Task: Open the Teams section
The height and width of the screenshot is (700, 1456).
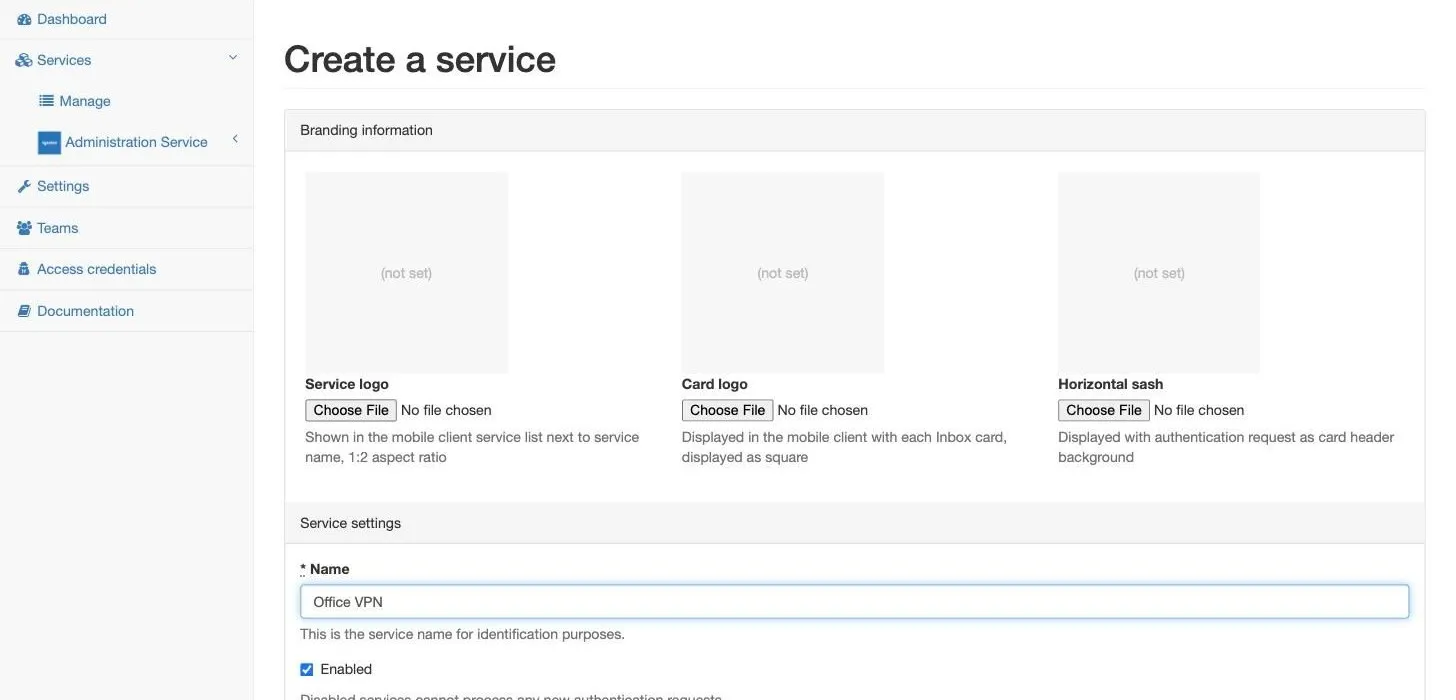Action: coord(58,228)
